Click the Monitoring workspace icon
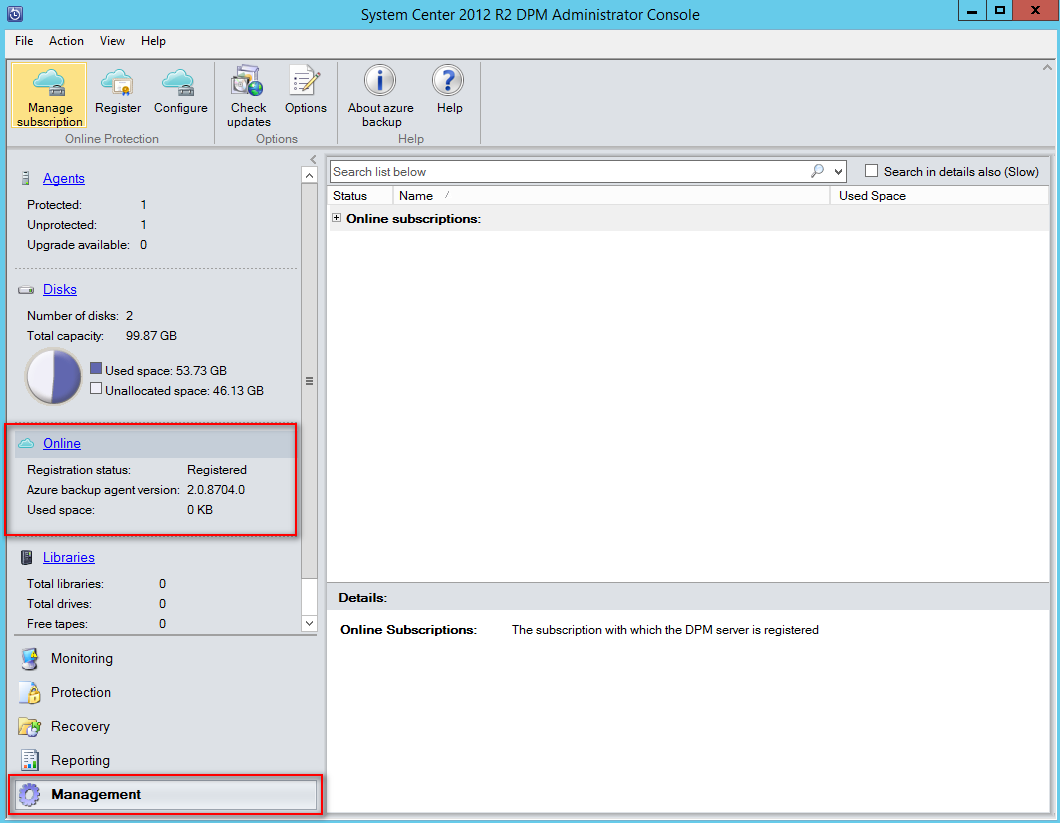 (29, 659)
